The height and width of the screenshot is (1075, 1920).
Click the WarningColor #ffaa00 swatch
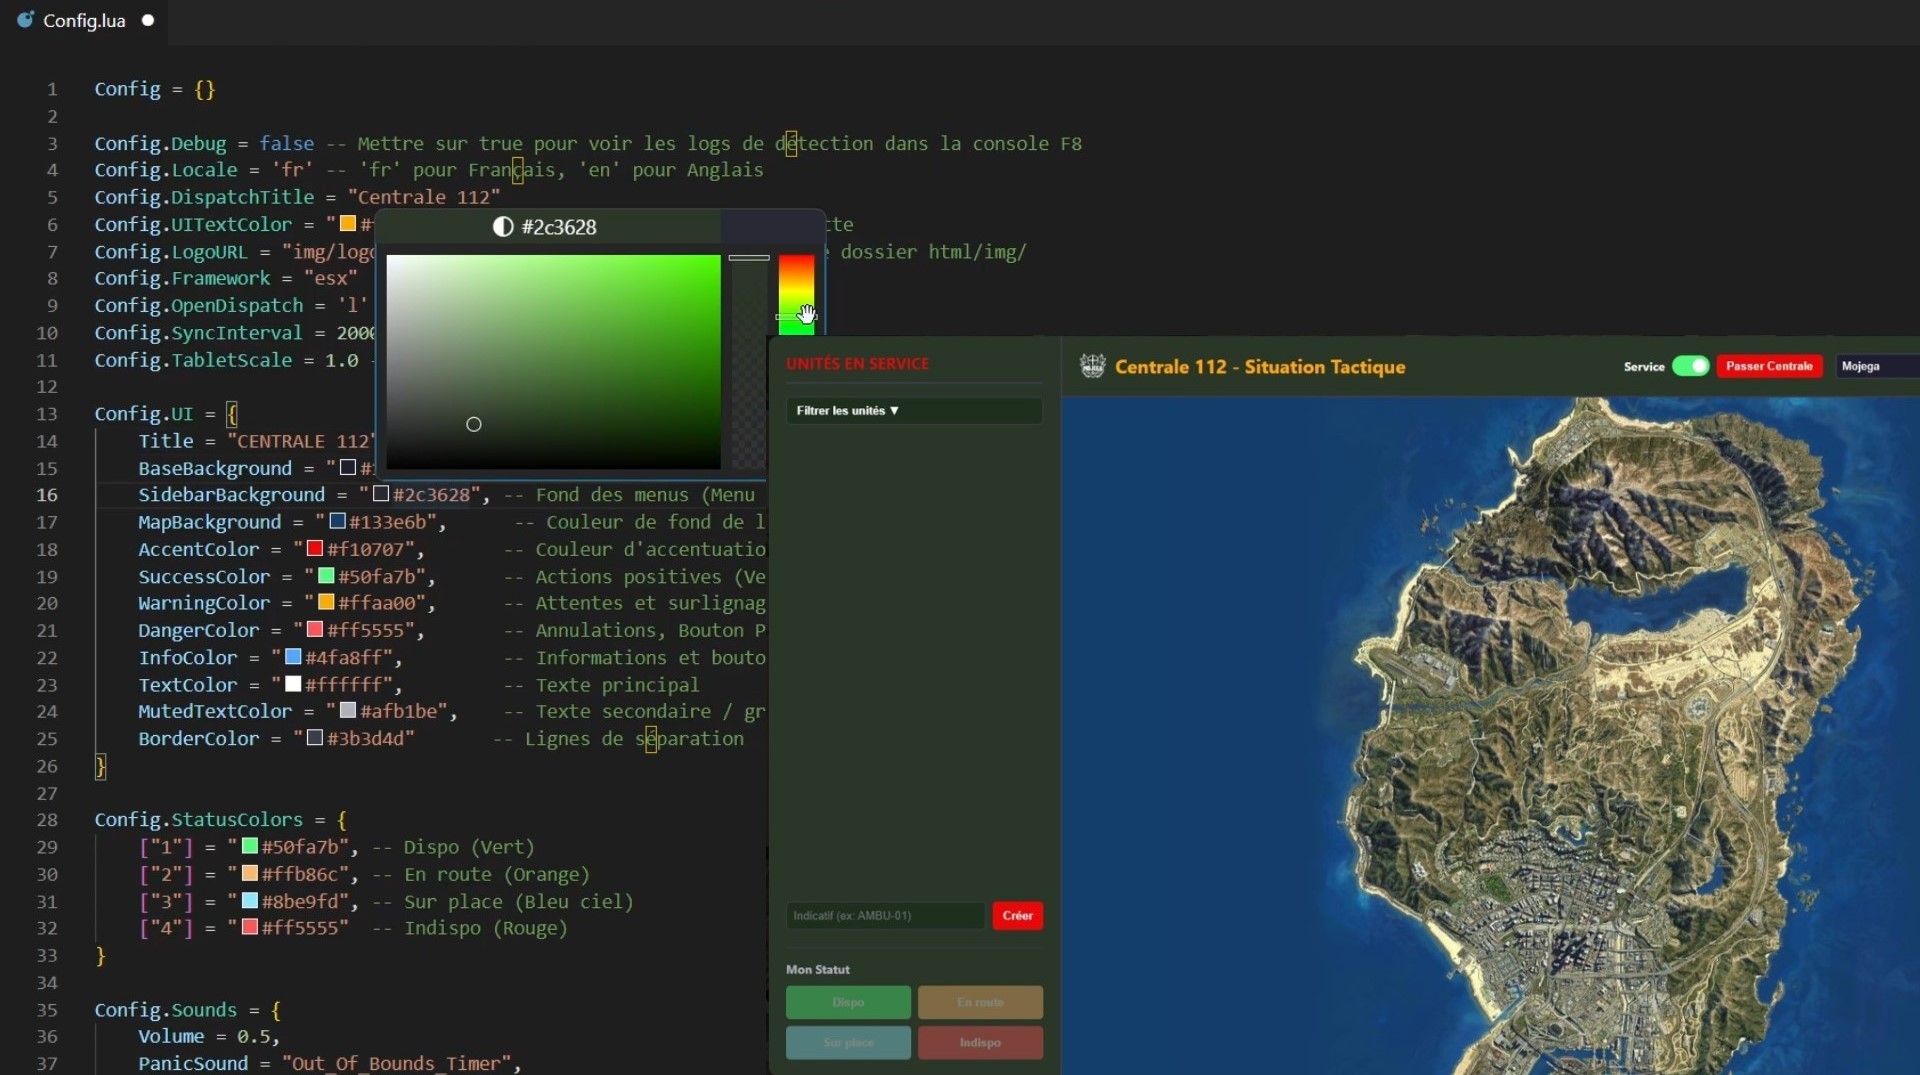pyautogui.click(x=326, y=603)
